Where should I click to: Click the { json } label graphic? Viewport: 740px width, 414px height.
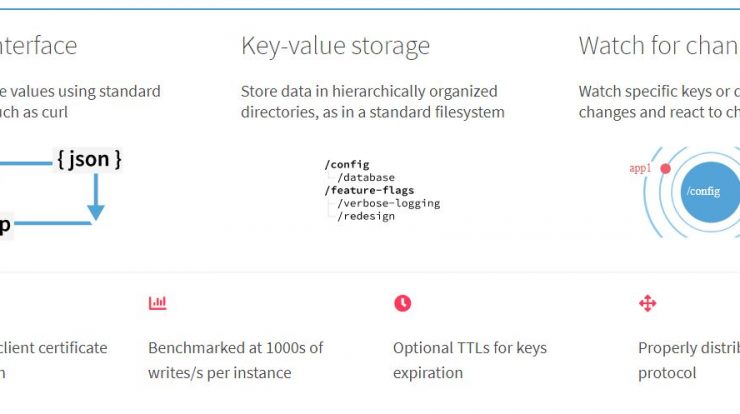click(89, 159)
